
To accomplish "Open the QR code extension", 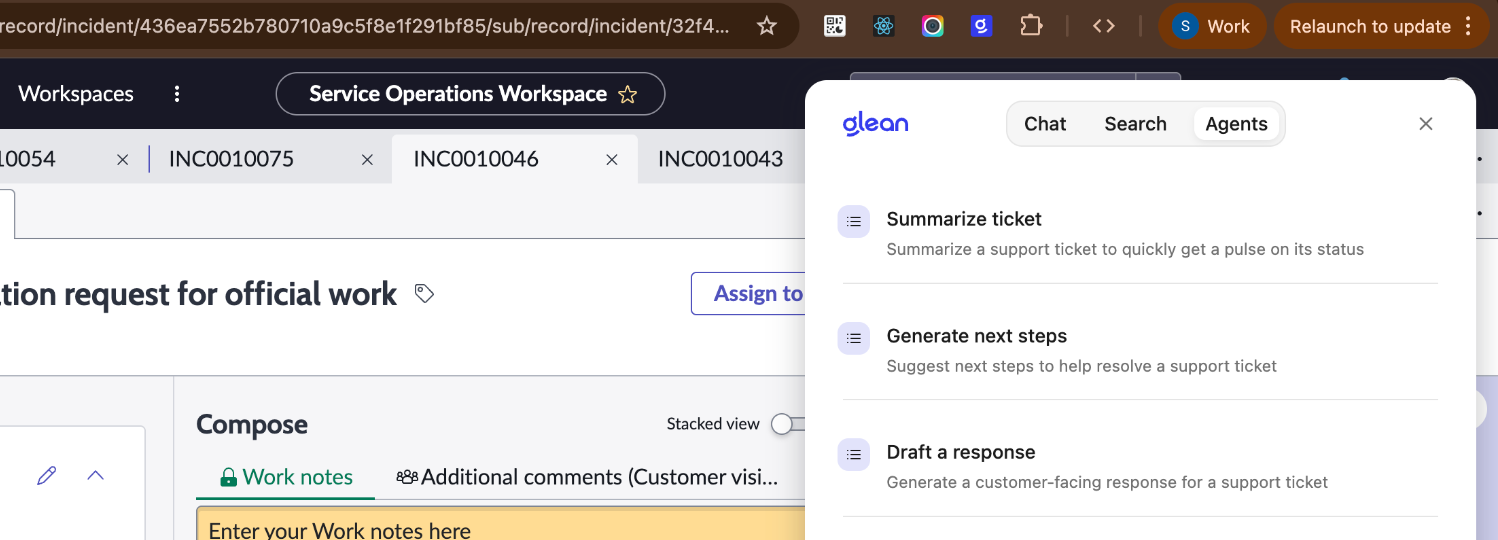I will [x=835, y=26].
